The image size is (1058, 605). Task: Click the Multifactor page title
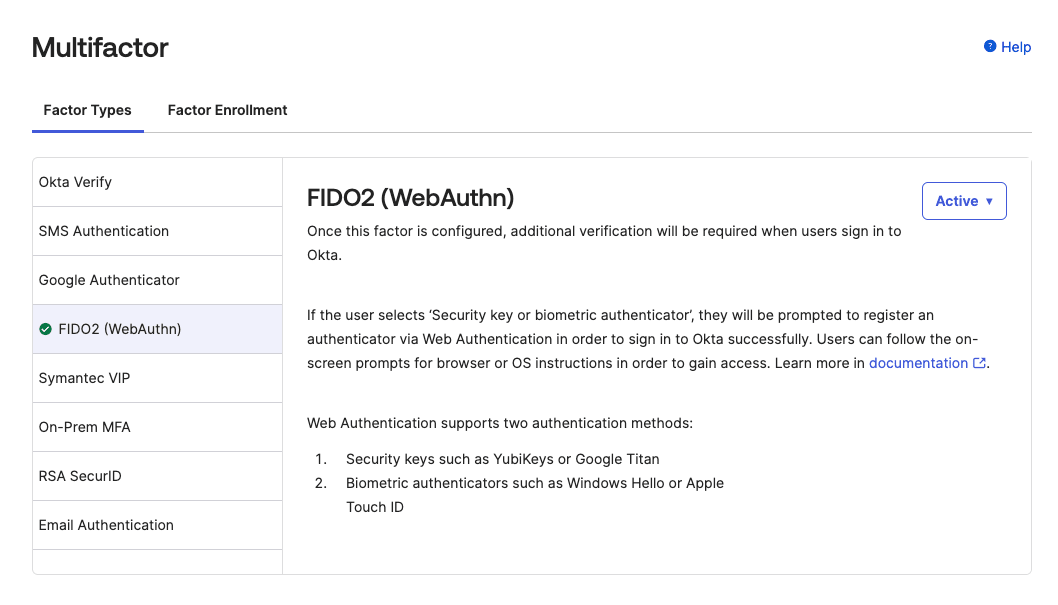[x=100, y=47]
